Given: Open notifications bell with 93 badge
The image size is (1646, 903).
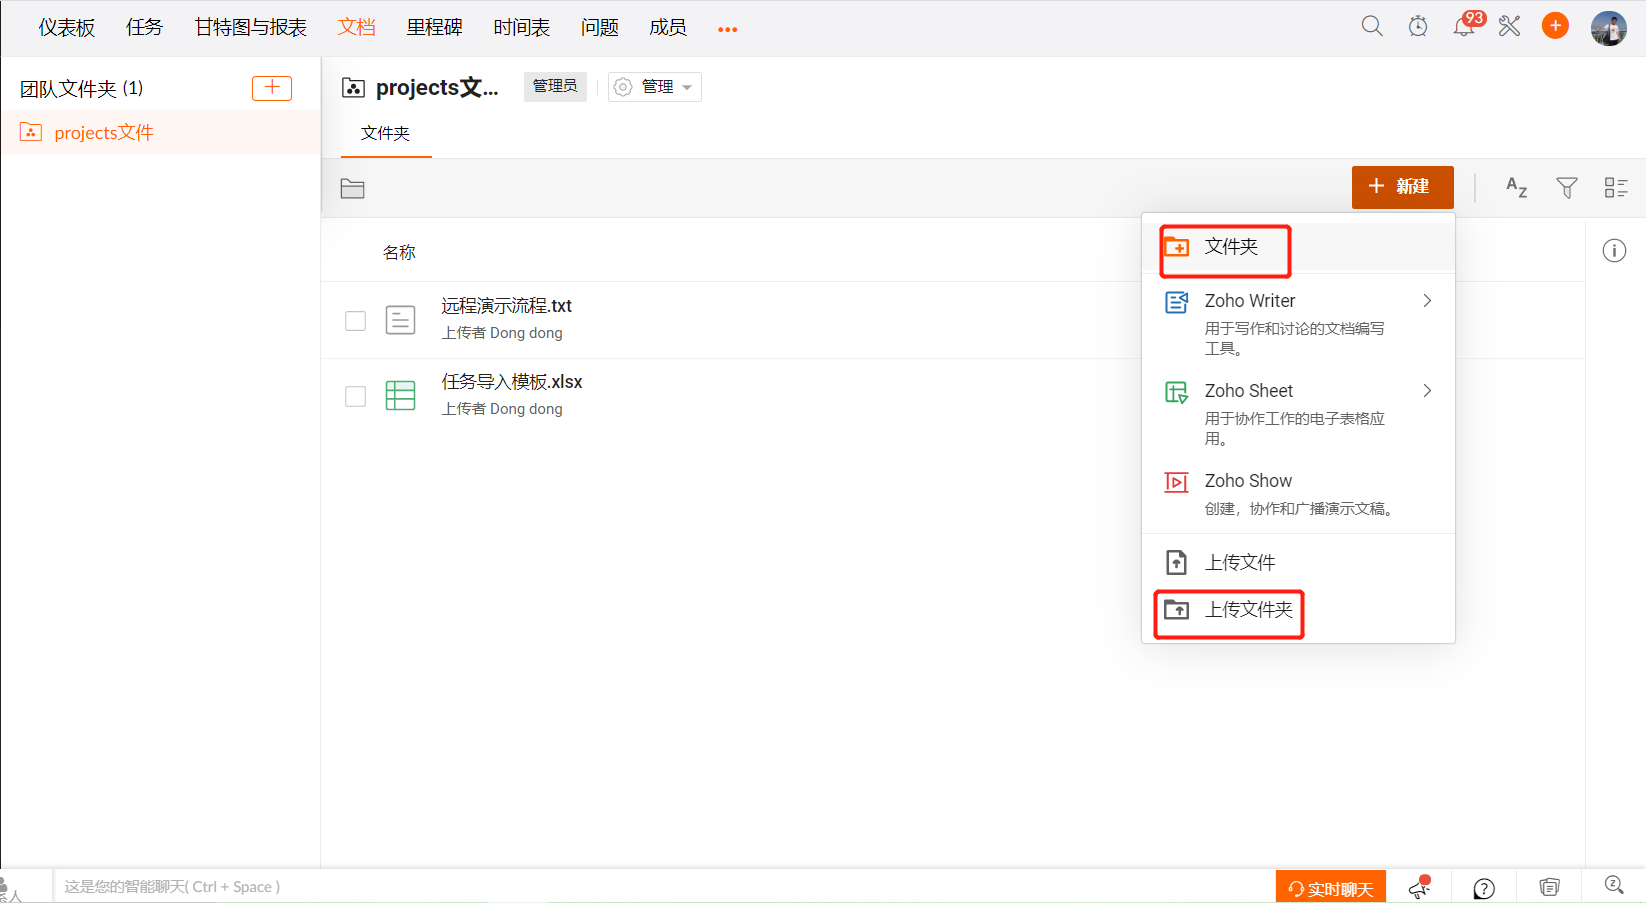Looking at the screenshot, I should tap(1463, 26).
